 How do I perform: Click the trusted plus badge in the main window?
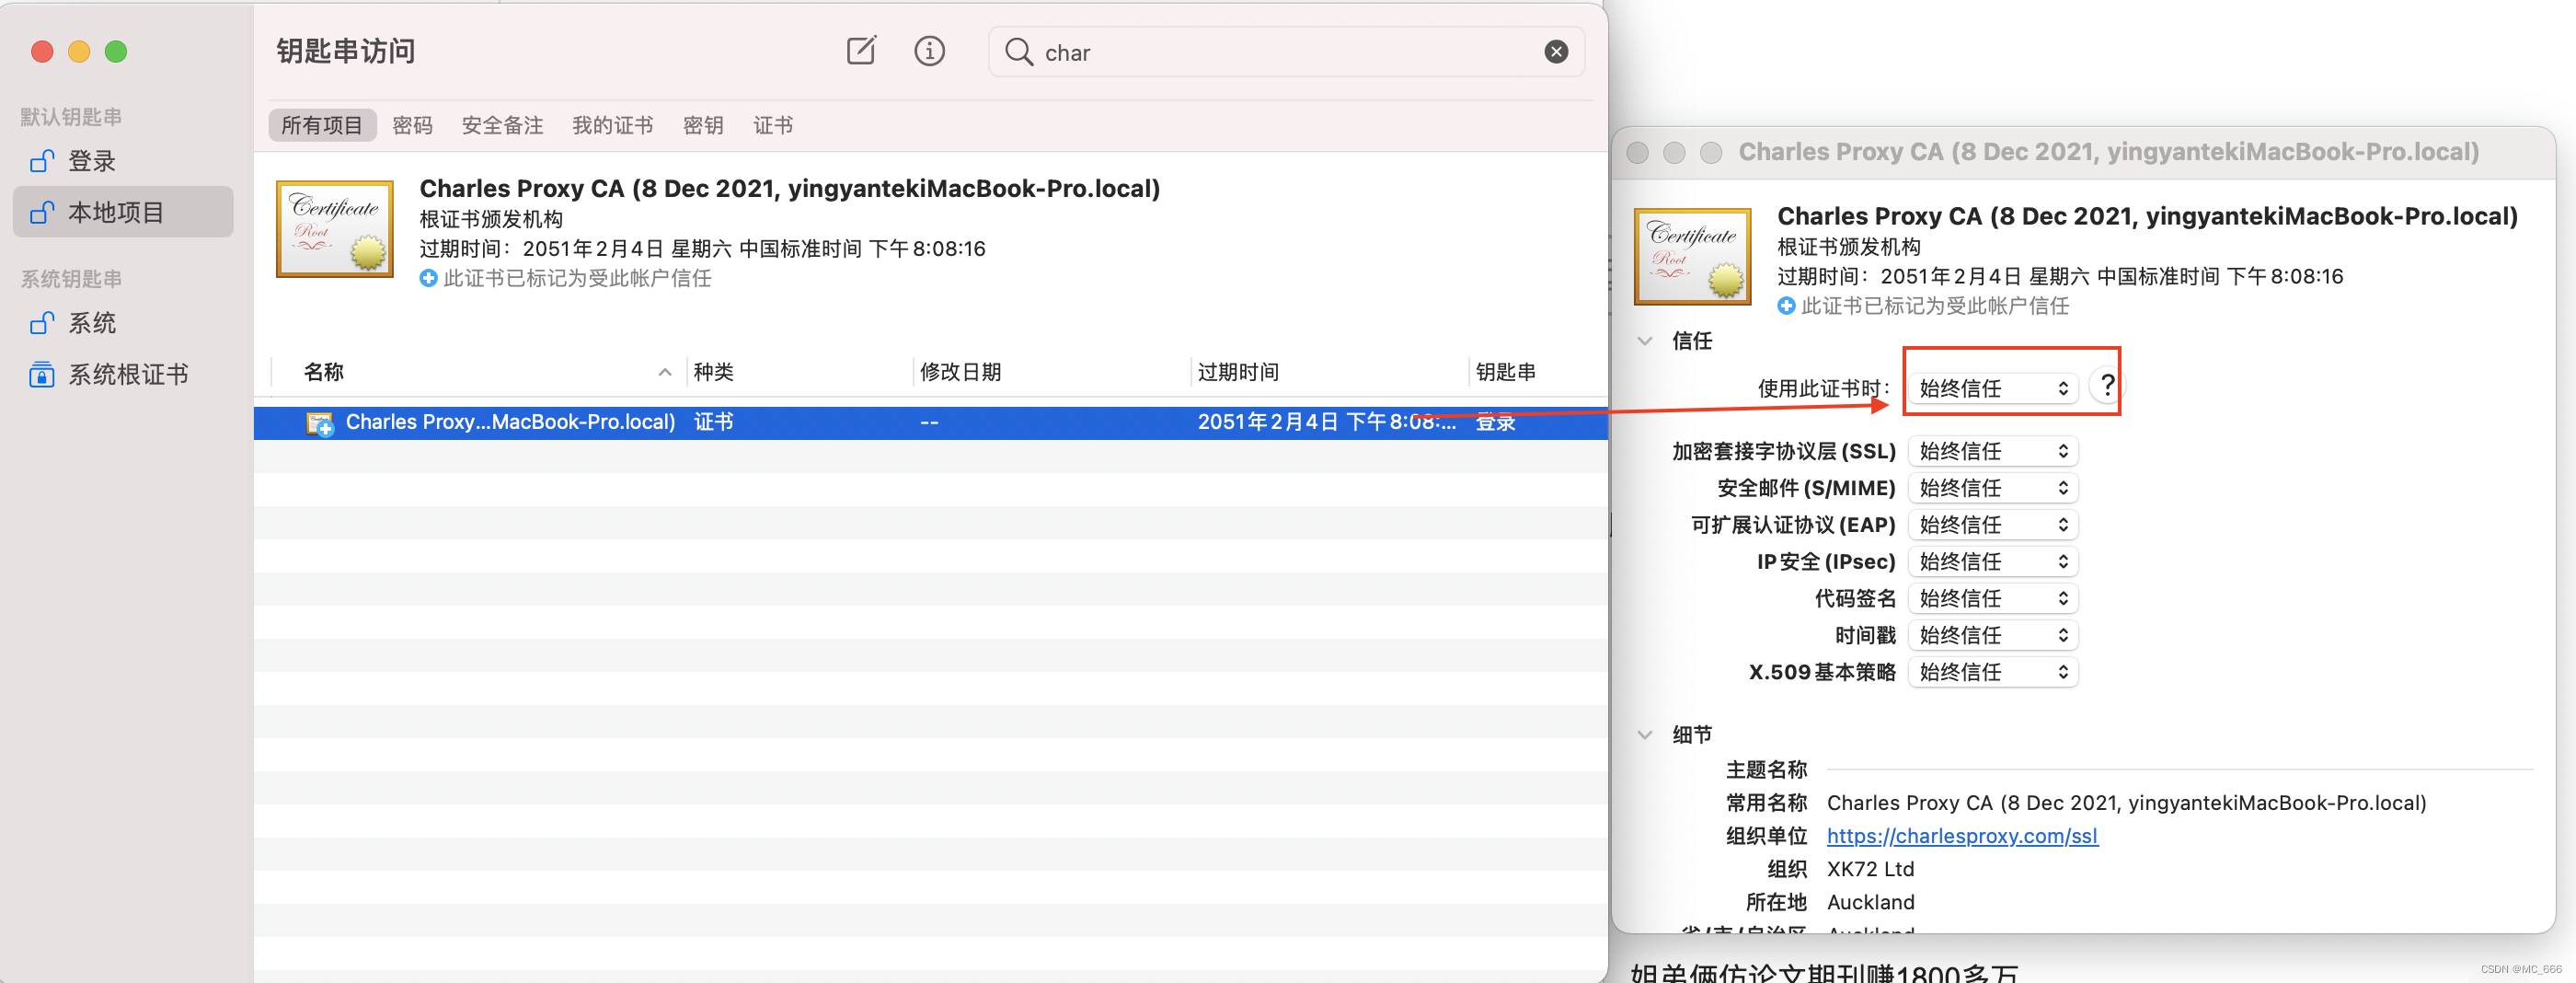[x=428, y=278]
